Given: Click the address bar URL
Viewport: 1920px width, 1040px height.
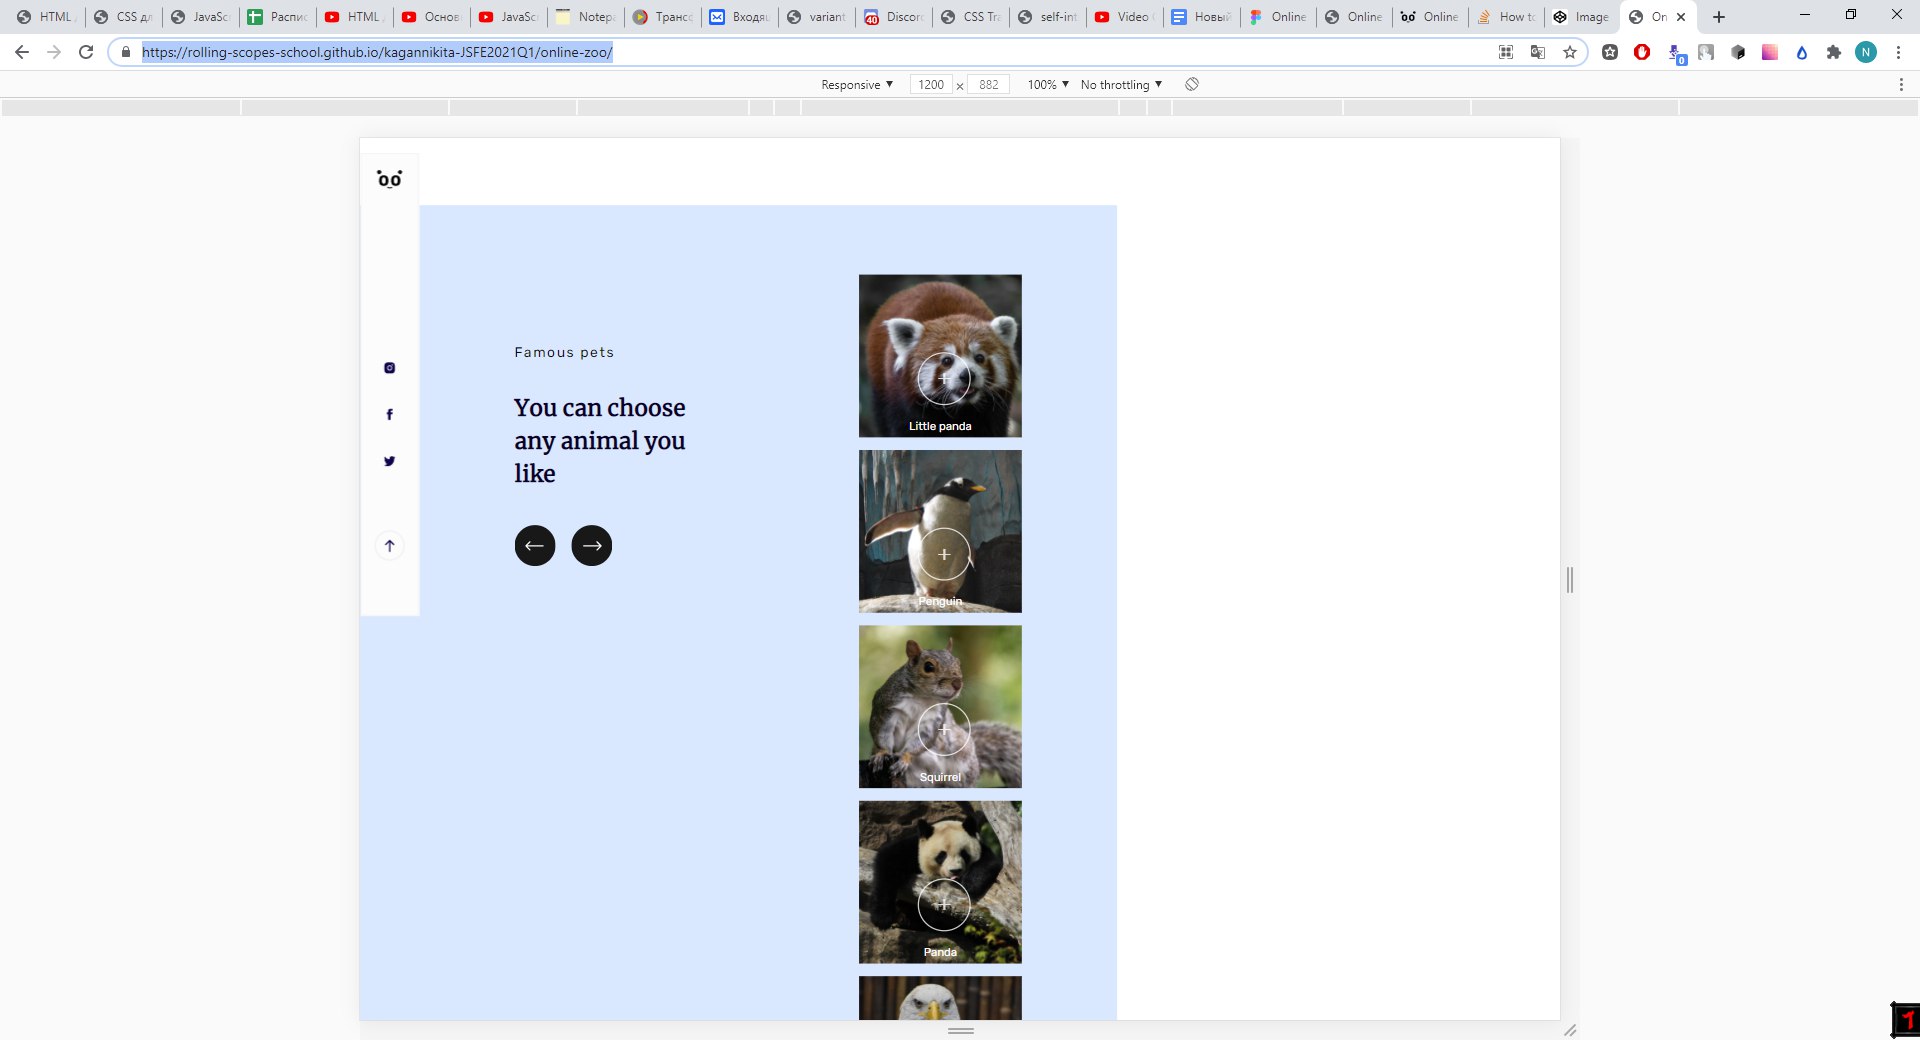Looking at the screenshot, I should [377, 52].
